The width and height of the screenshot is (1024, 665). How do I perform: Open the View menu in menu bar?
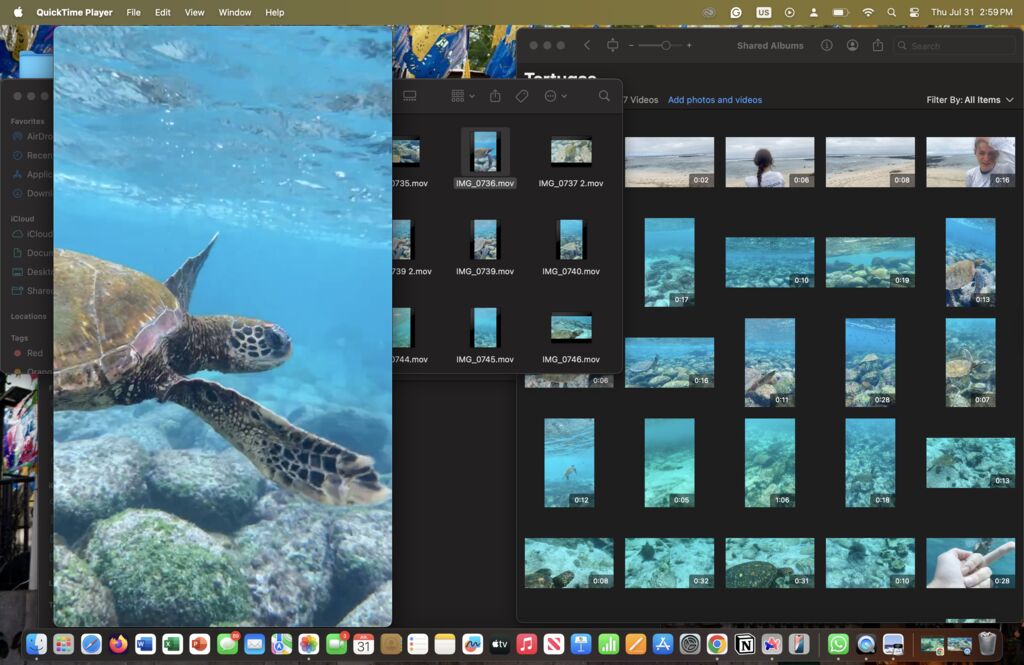(194, 12)
